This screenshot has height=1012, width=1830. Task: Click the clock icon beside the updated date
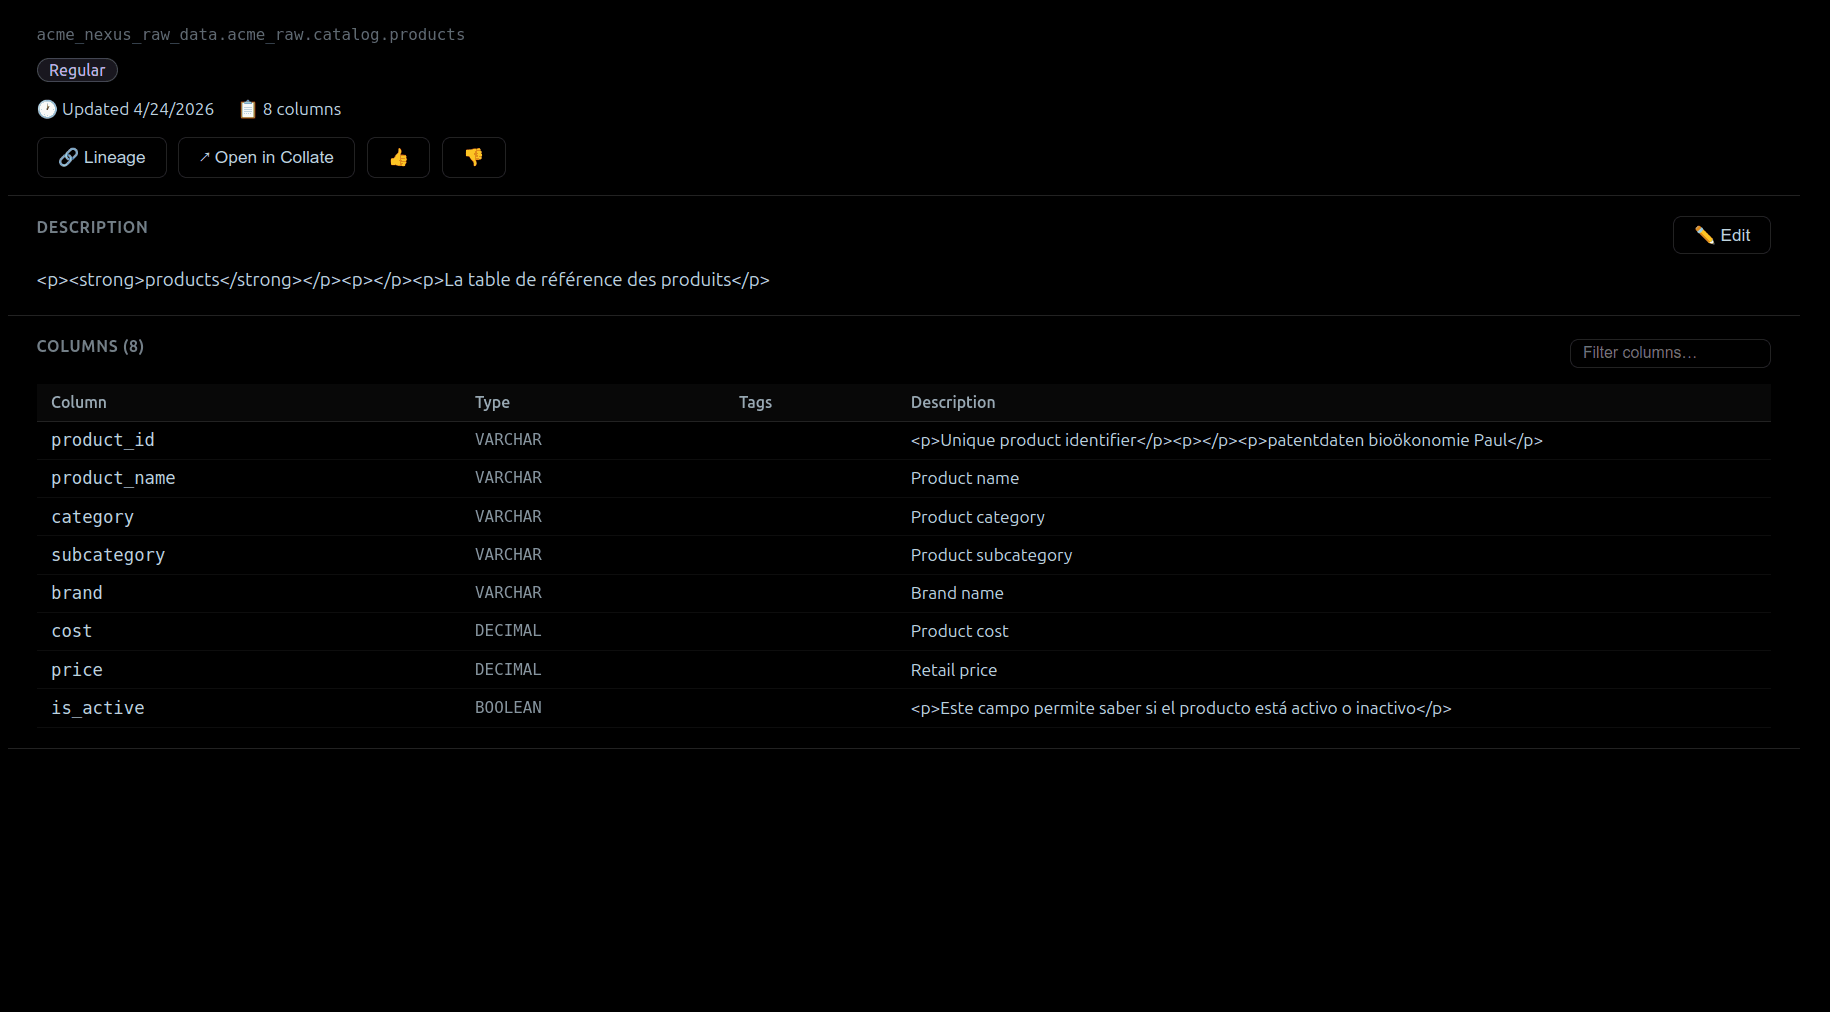pos(46,109)
